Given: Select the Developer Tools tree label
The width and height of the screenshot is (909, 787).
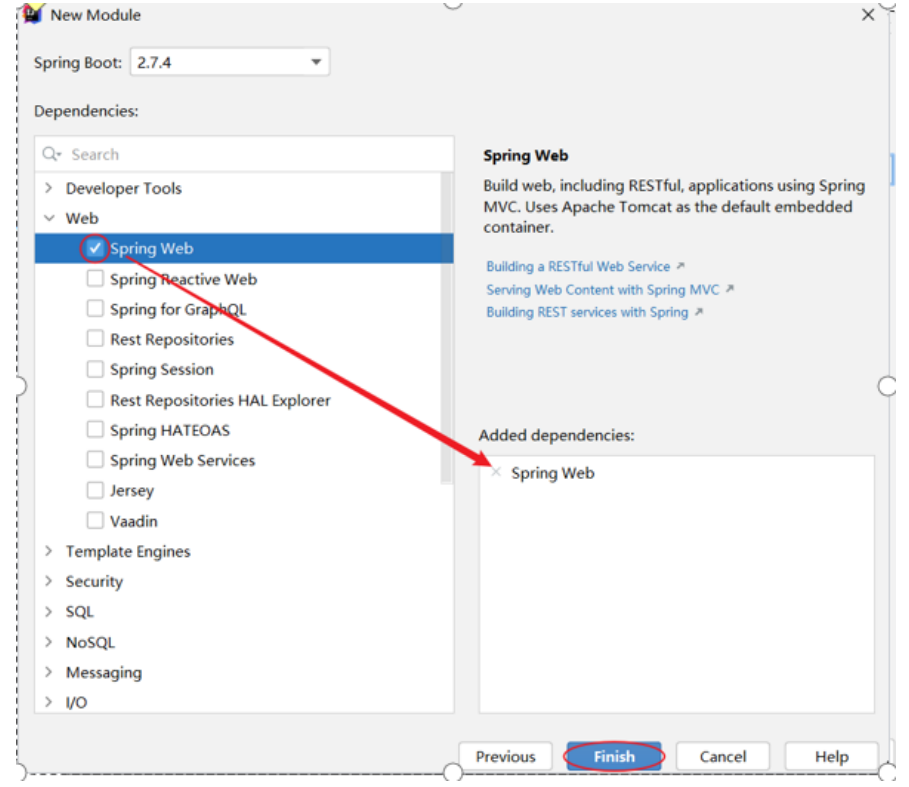Looking at the screenshot, I should click(x=123, y=188).
